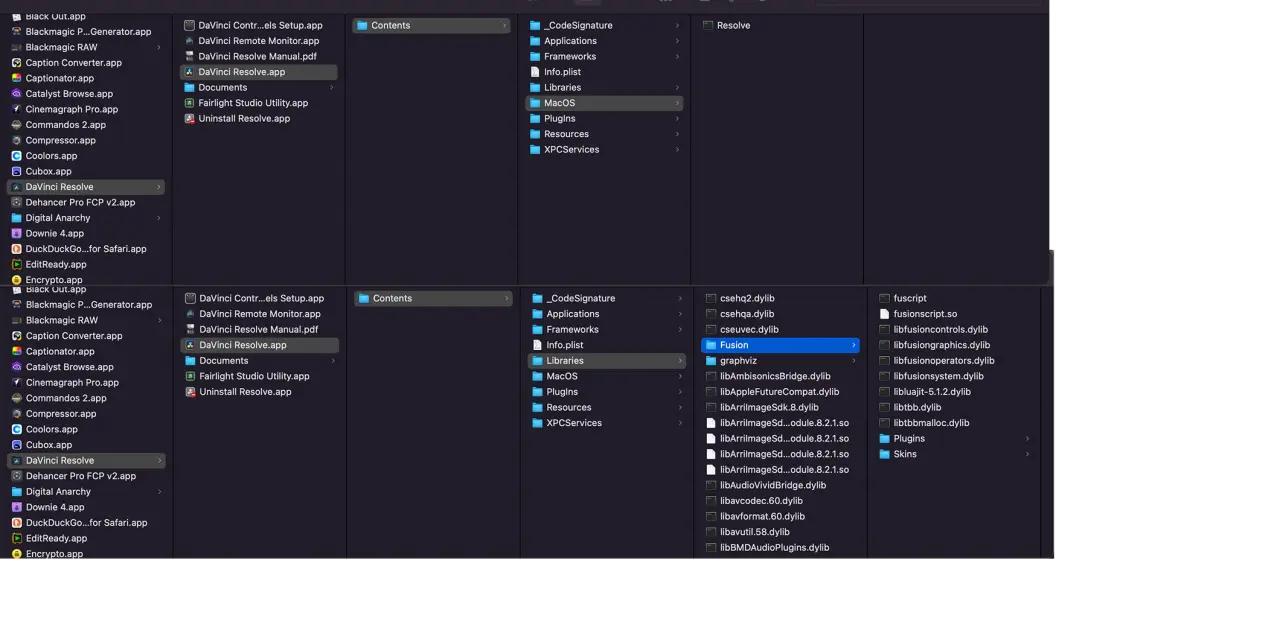The image size is (1280, 636).
Task: Expand Digital Anarchy chevron in upper window
Action: (x=158, y=218)
